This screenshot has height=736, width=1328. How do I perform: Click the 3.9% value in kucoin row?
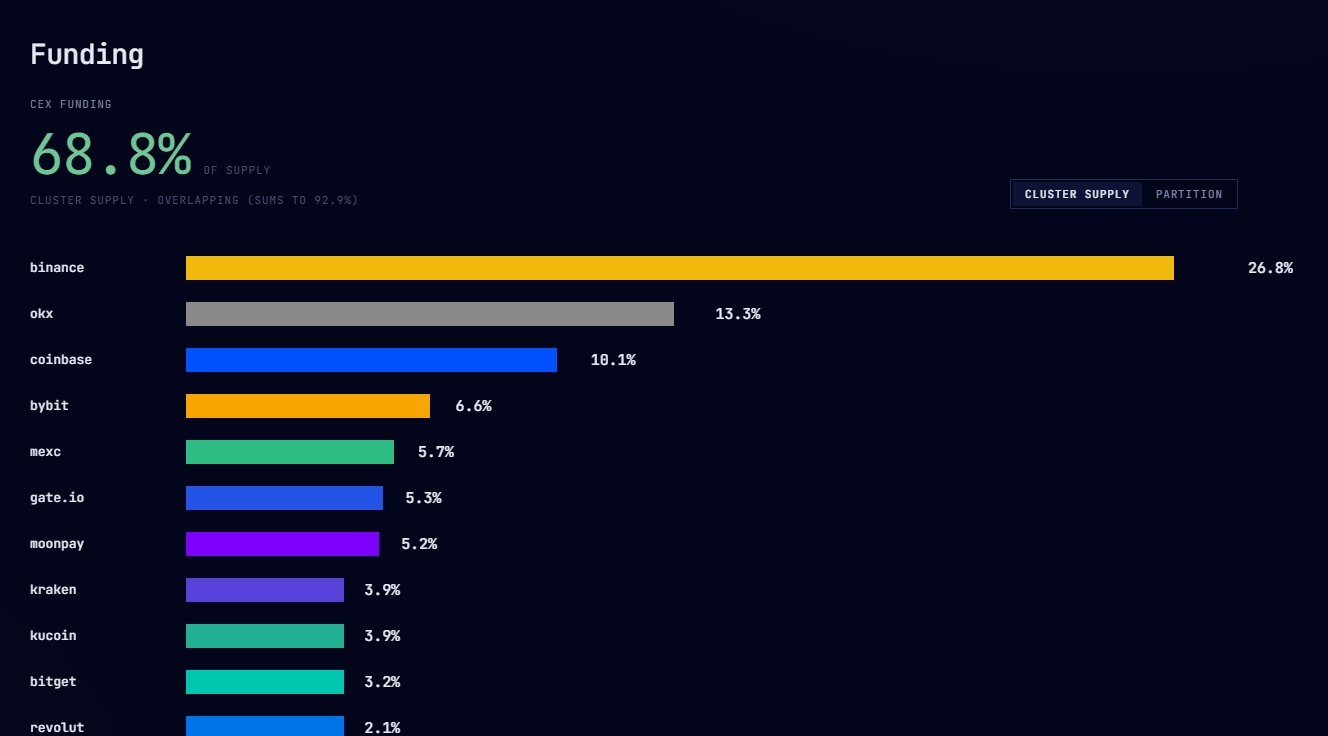(x=382, y=636)
